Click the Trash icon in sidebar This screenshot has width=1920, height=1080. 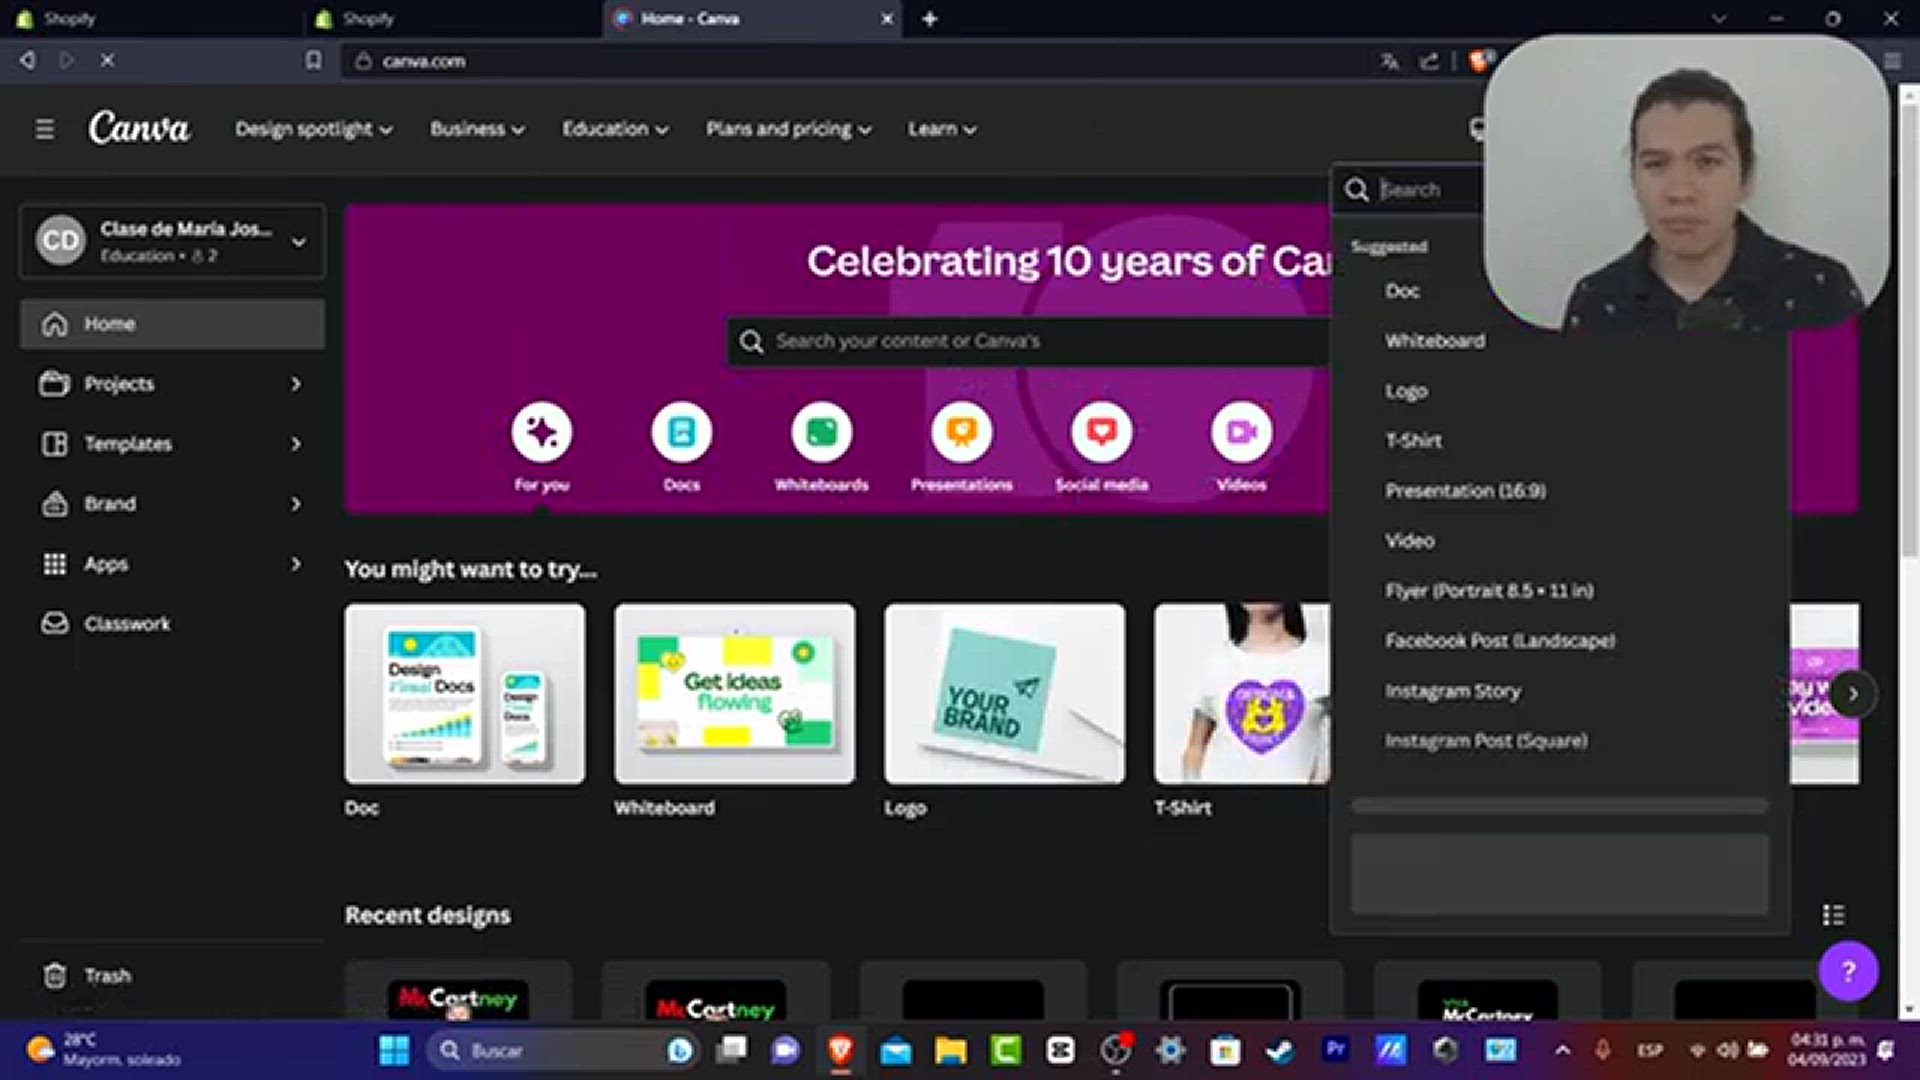(55, 975)
